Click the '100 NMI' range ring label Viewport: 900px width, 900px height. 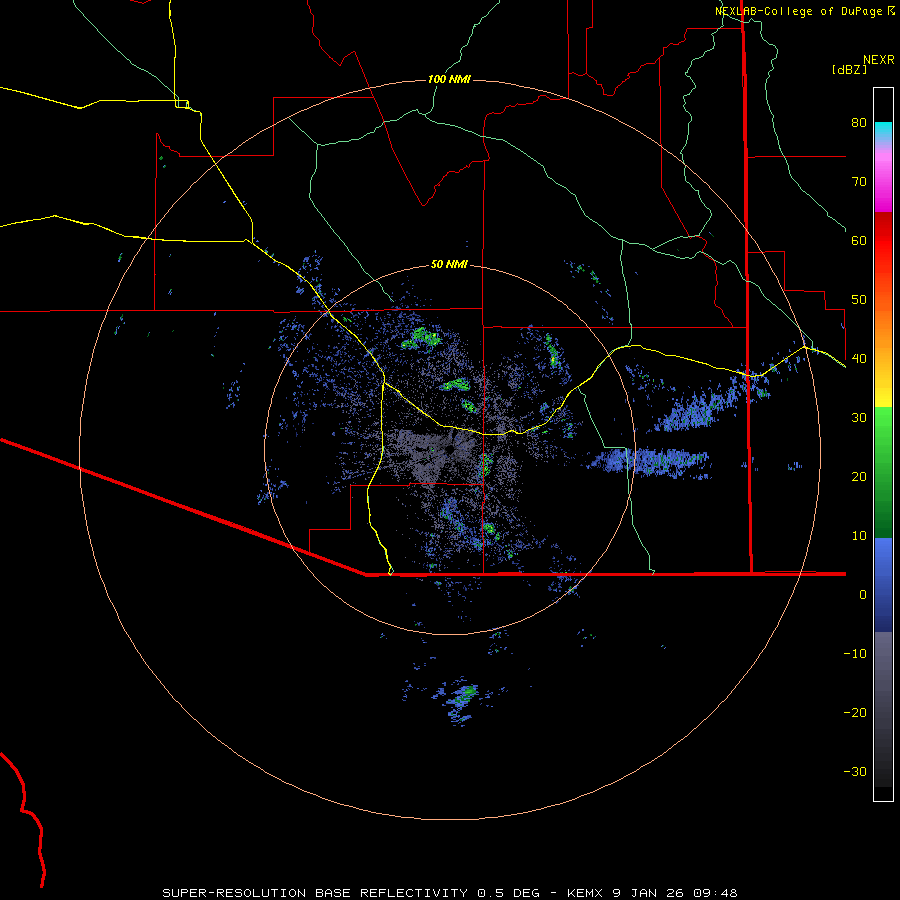pos(449,79)
